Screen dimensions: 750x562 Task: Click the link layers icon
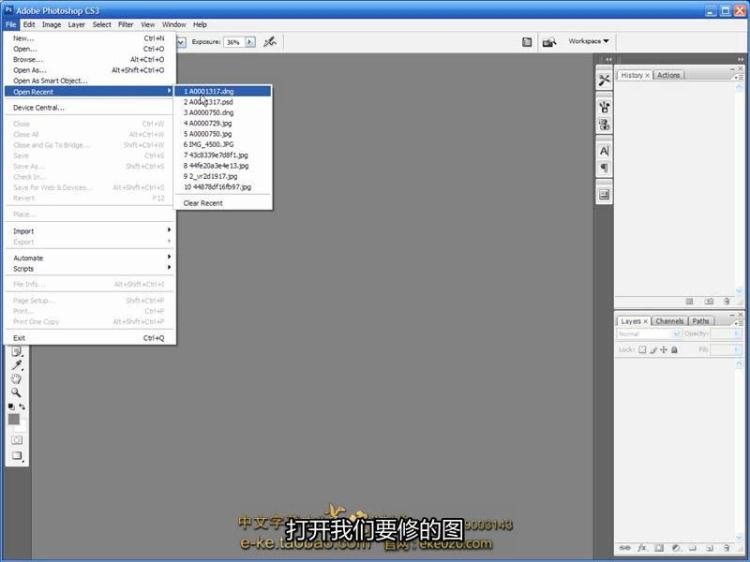(x=625, y=548)
